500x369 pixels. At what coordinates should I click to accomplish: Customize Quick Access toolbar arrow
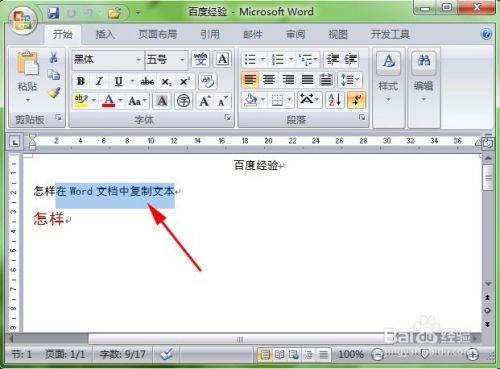138,13
